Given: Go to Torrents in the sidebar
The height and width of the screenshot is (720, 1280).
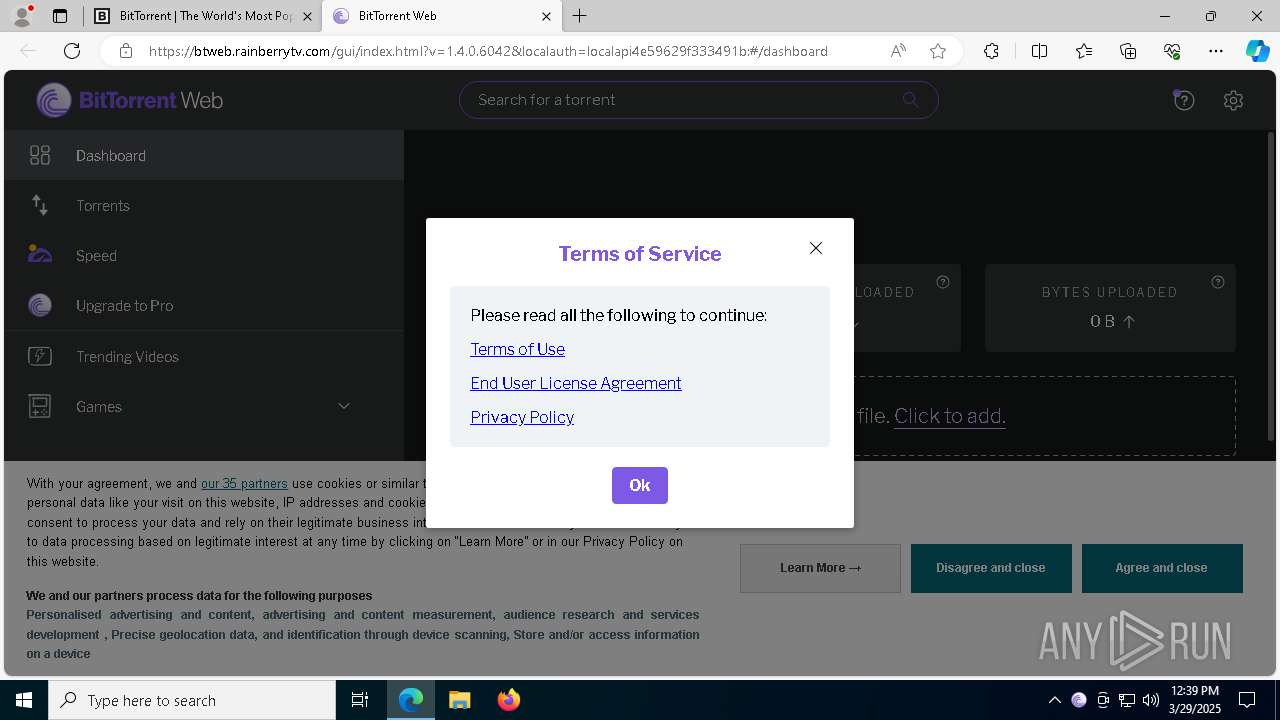Looking at the screenshot, I should click(x=204, y=205).
